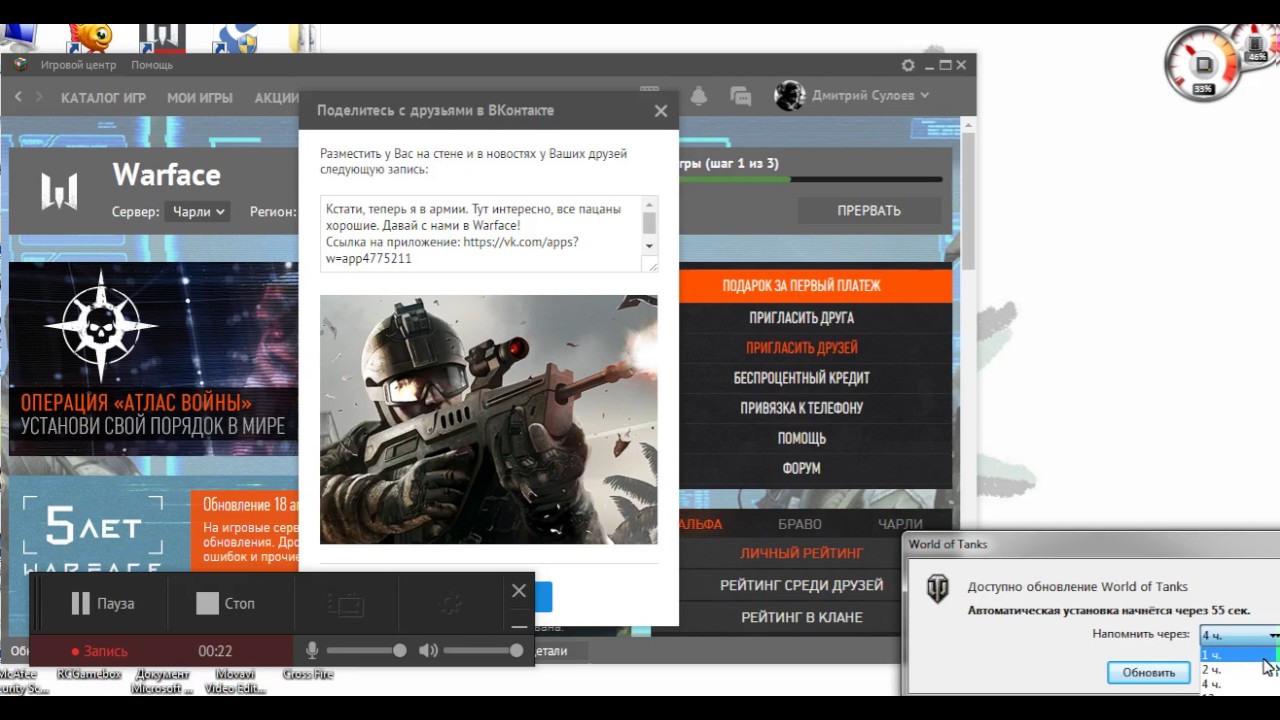The image size is (1280, 720).
Task: Open Напомнить через dropdown
Action: tap(1240, 635)
